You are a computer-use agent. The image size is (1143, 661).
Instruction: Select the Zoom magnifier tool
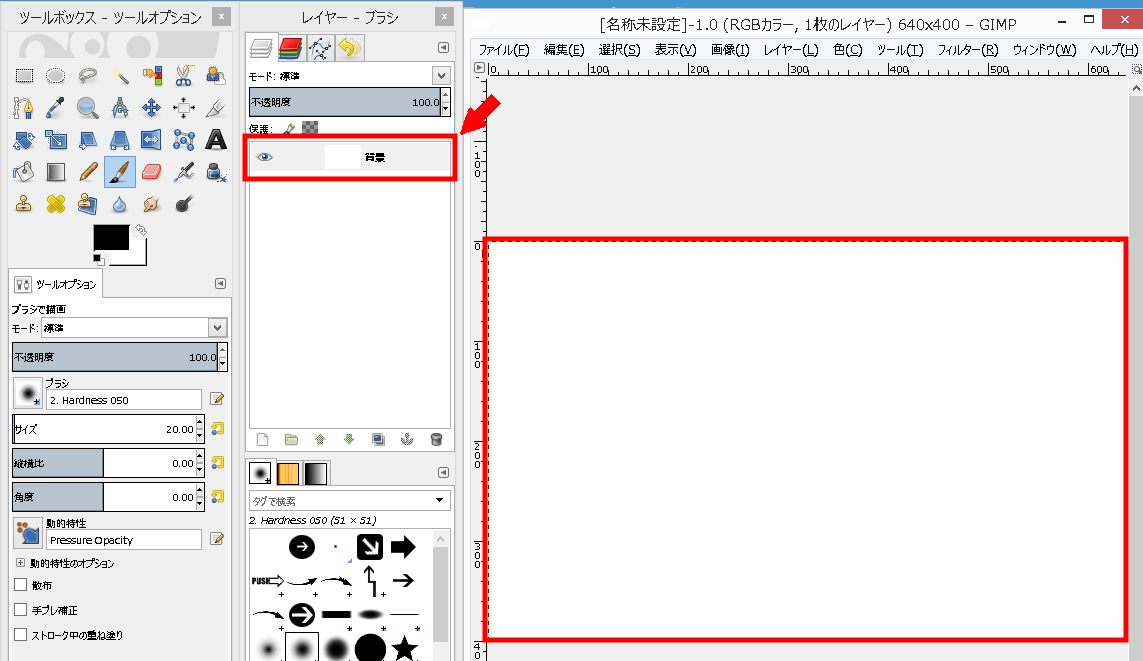pos(87,108)
